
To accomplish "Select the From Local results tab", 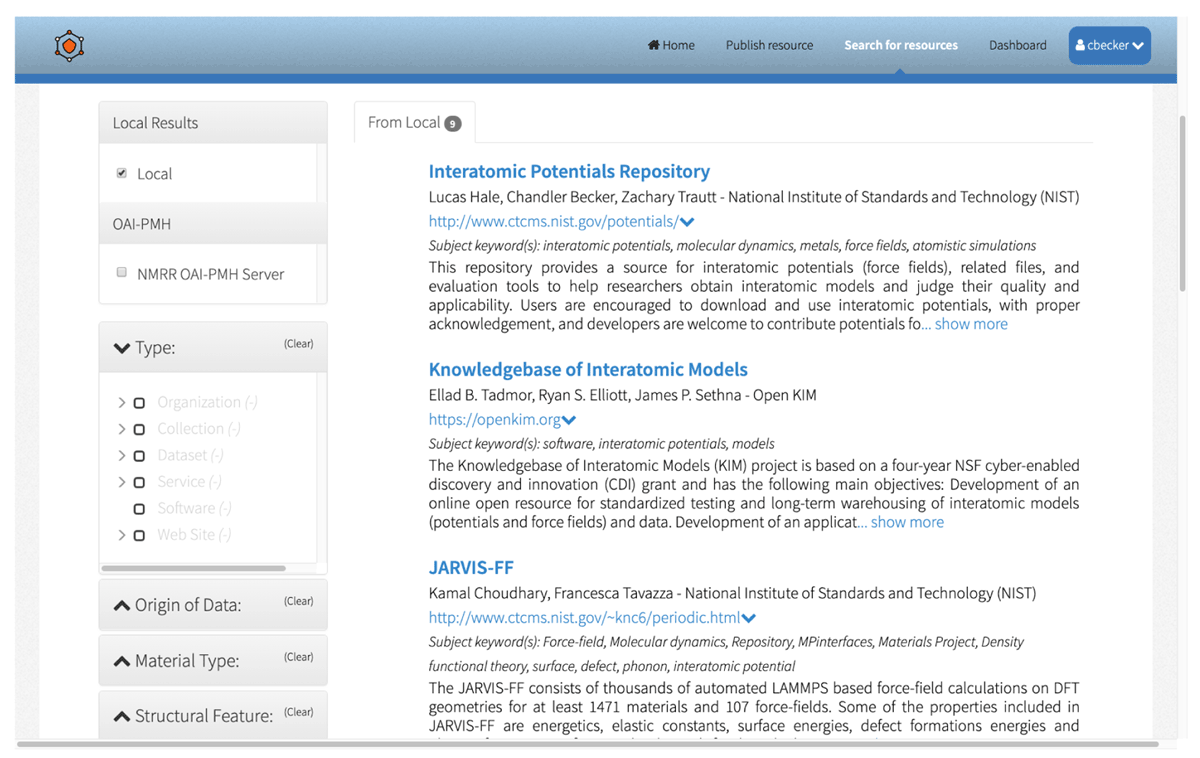I will coord(414,122).
